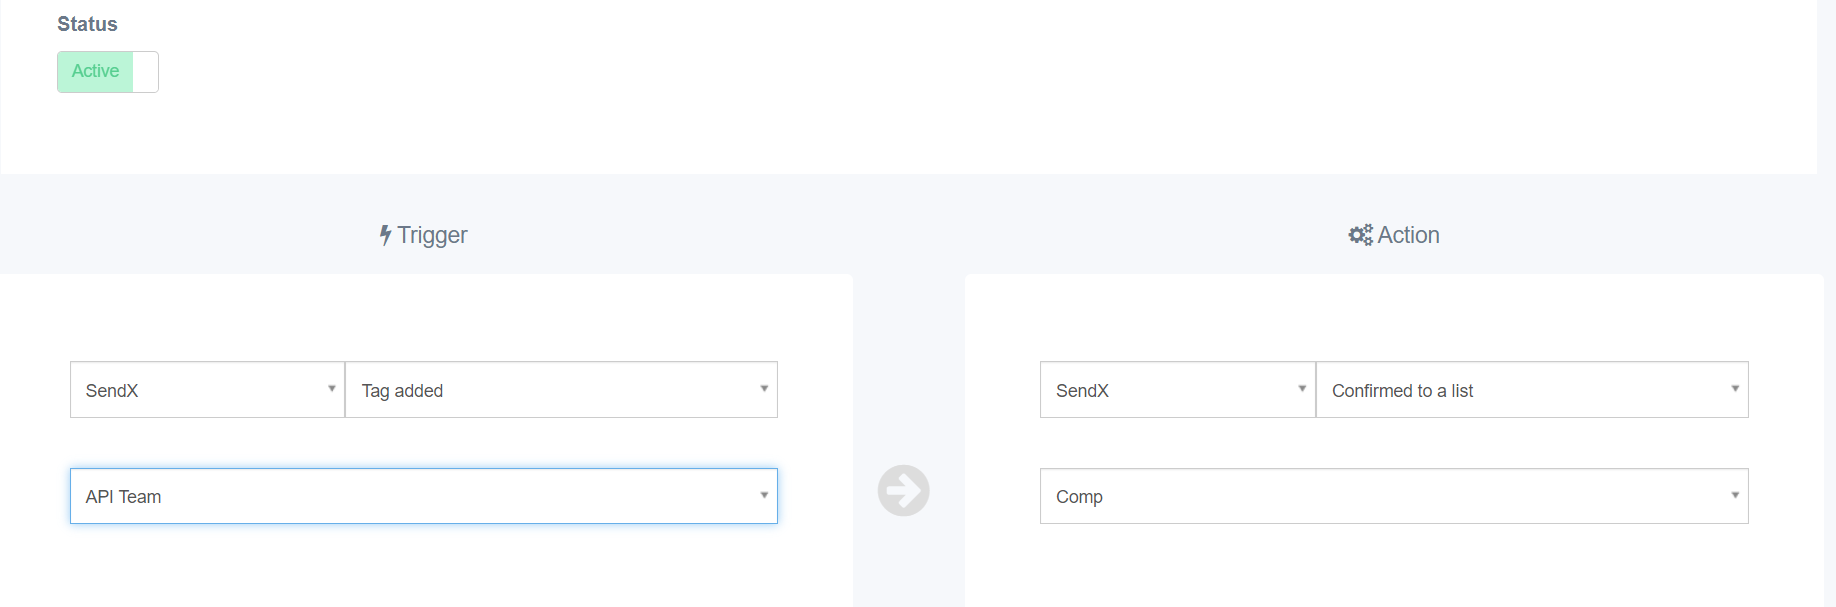Click the lightning bolt Trigger icon

(x=385, y=235)
